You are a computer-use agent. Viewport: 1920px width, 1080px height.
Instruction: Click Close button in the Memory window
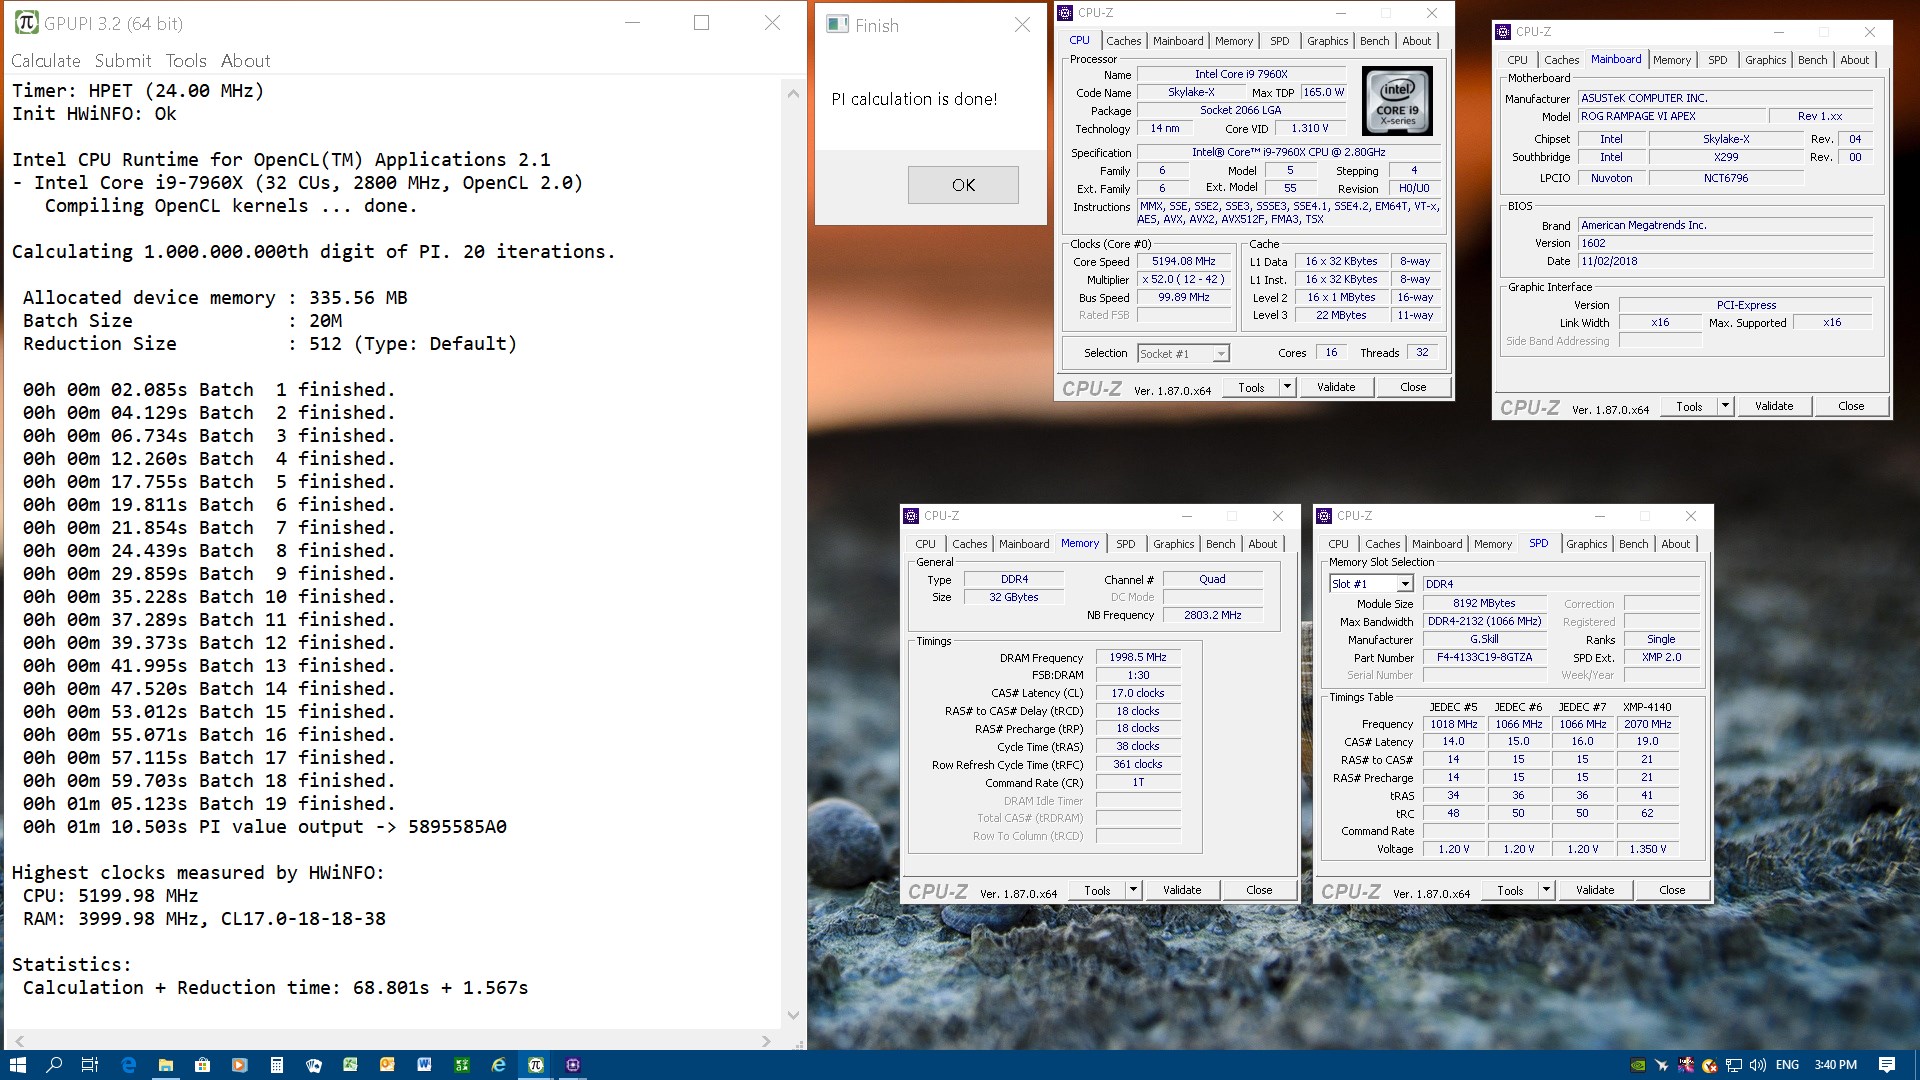point(1259,890)
